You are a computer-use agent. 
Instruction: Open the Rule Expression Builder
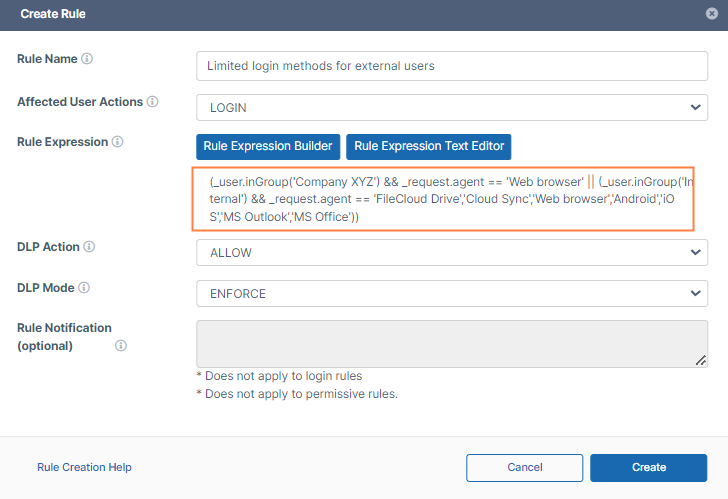coord(267,146)
